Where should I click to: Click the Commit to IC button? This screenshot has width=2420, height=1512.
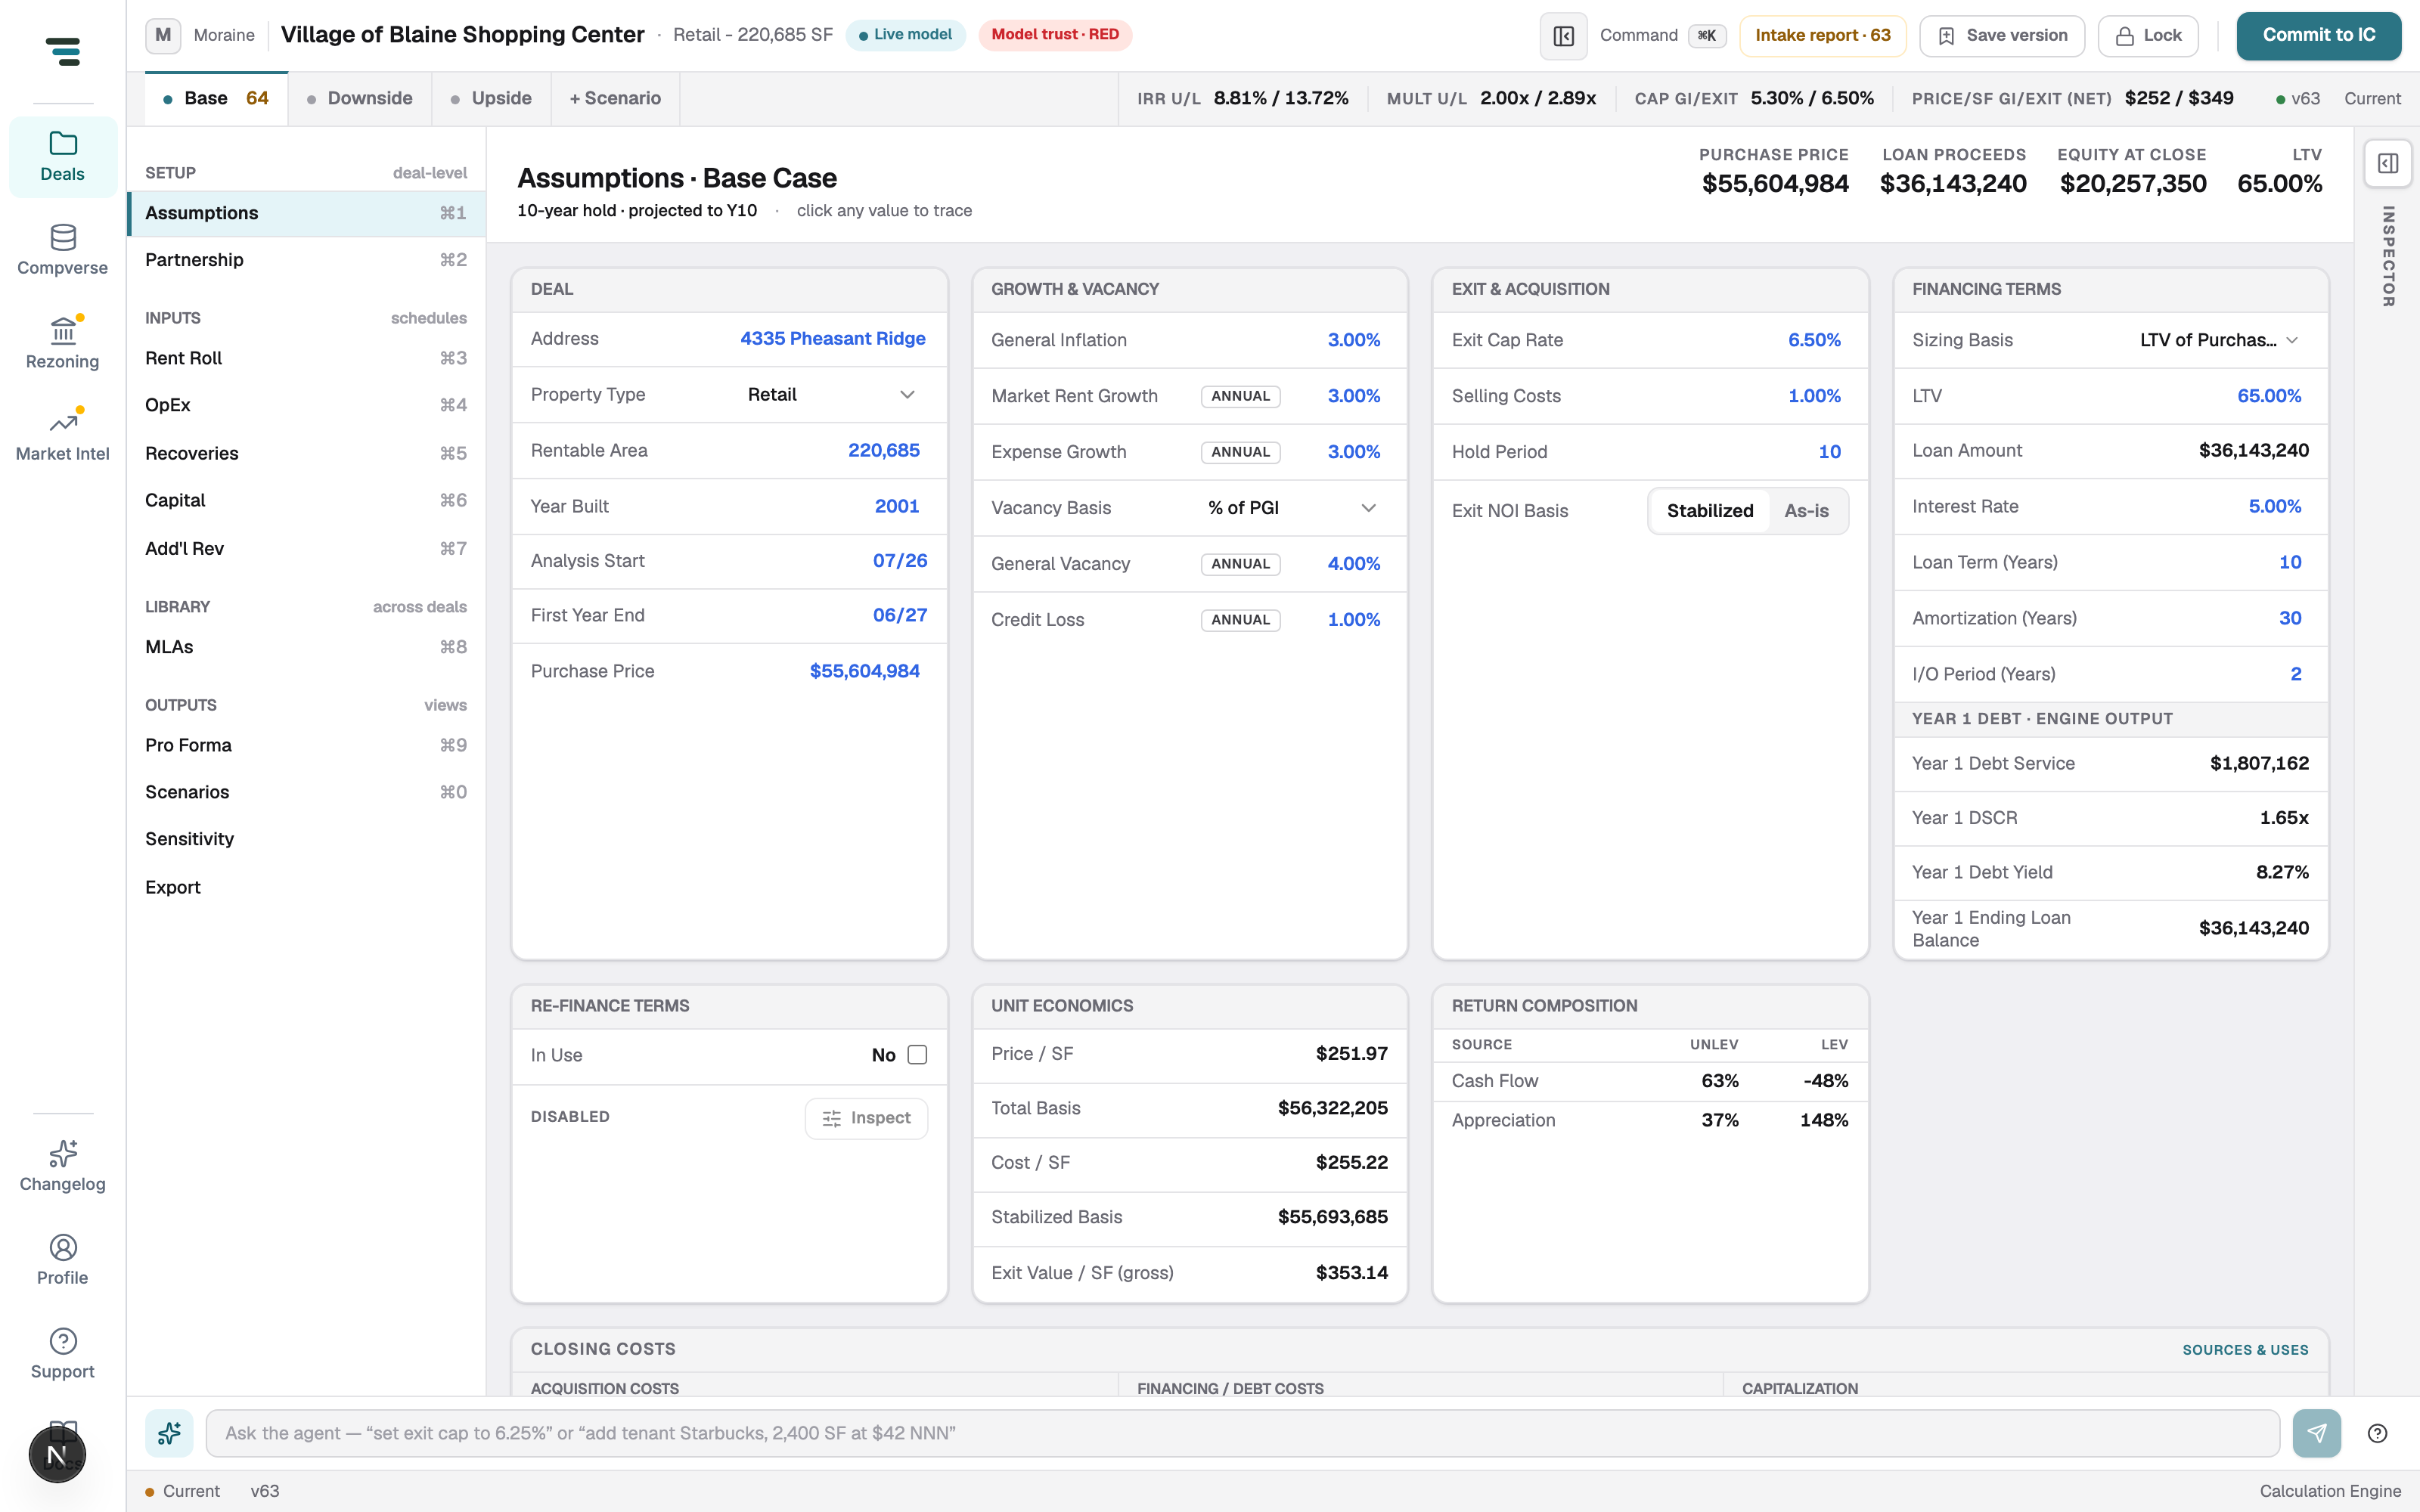(x=2318, y=36)
